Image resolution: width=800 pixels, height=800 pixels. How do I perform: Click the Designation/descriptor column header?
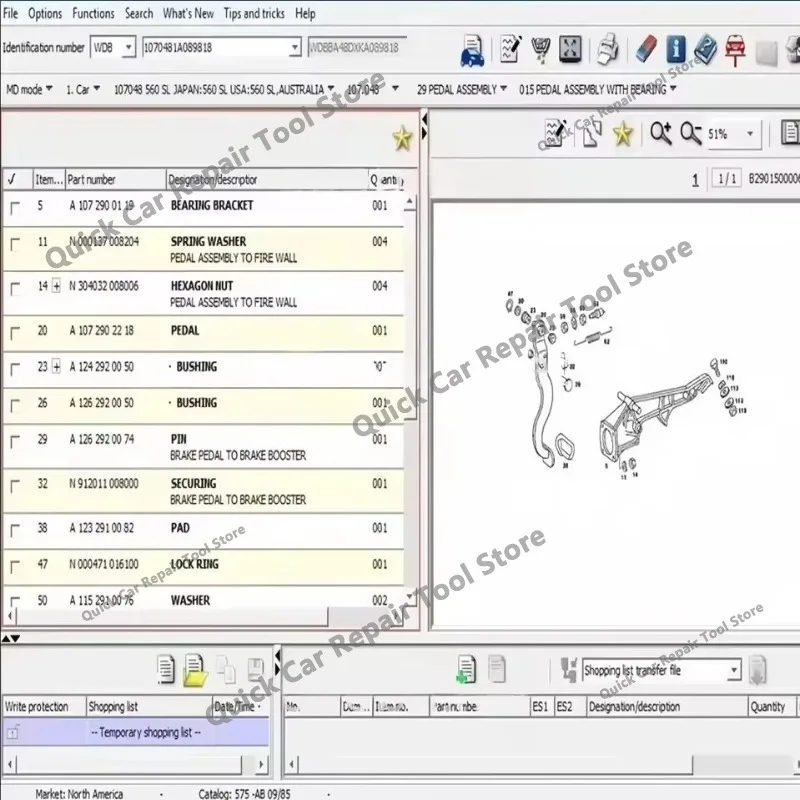coord(267,180)
